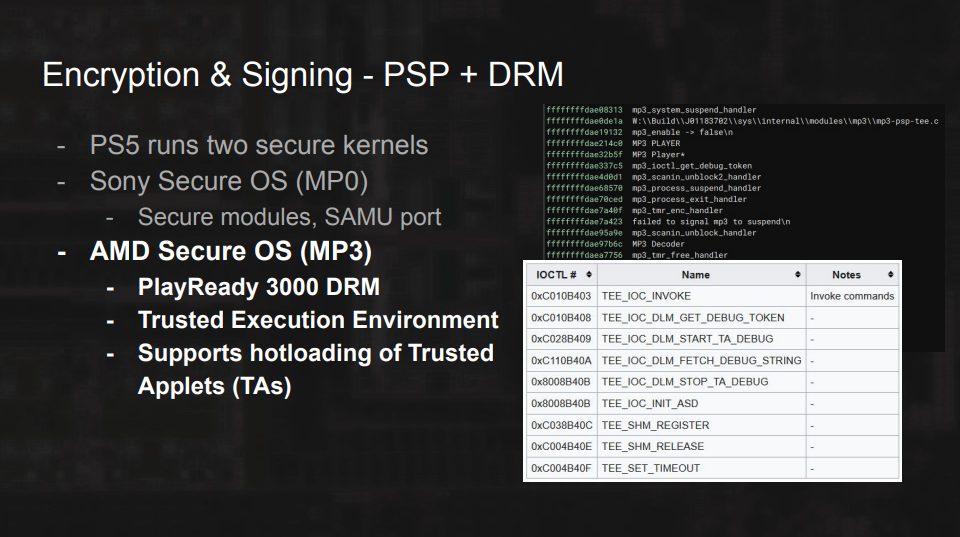The width and height of the screenshot is (960, 537).
Task: Sort table by Notes column arrows
Action: [x=890, y=275]
